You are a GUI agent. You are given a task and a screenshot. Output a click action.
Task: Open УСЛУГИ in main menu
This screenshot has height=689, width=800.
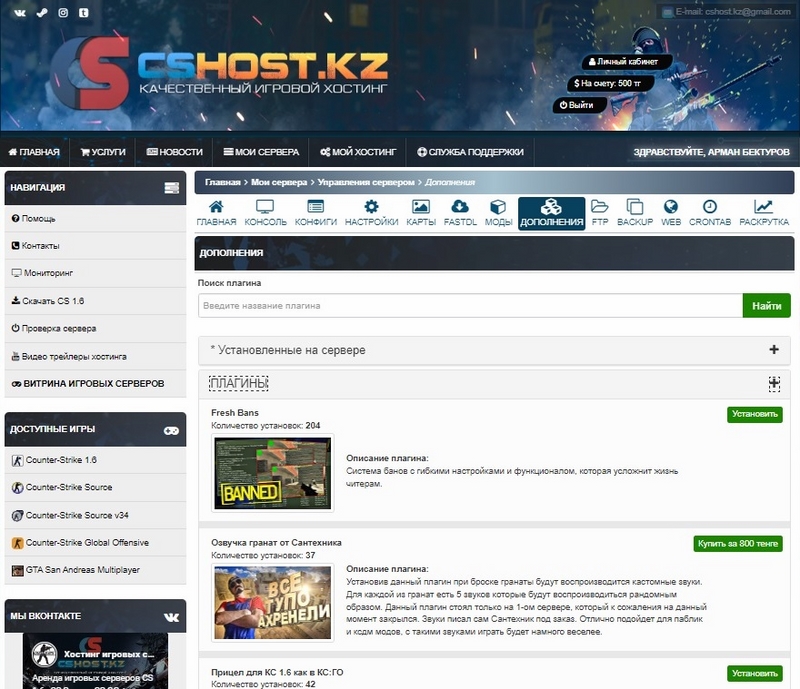(103, 152)
